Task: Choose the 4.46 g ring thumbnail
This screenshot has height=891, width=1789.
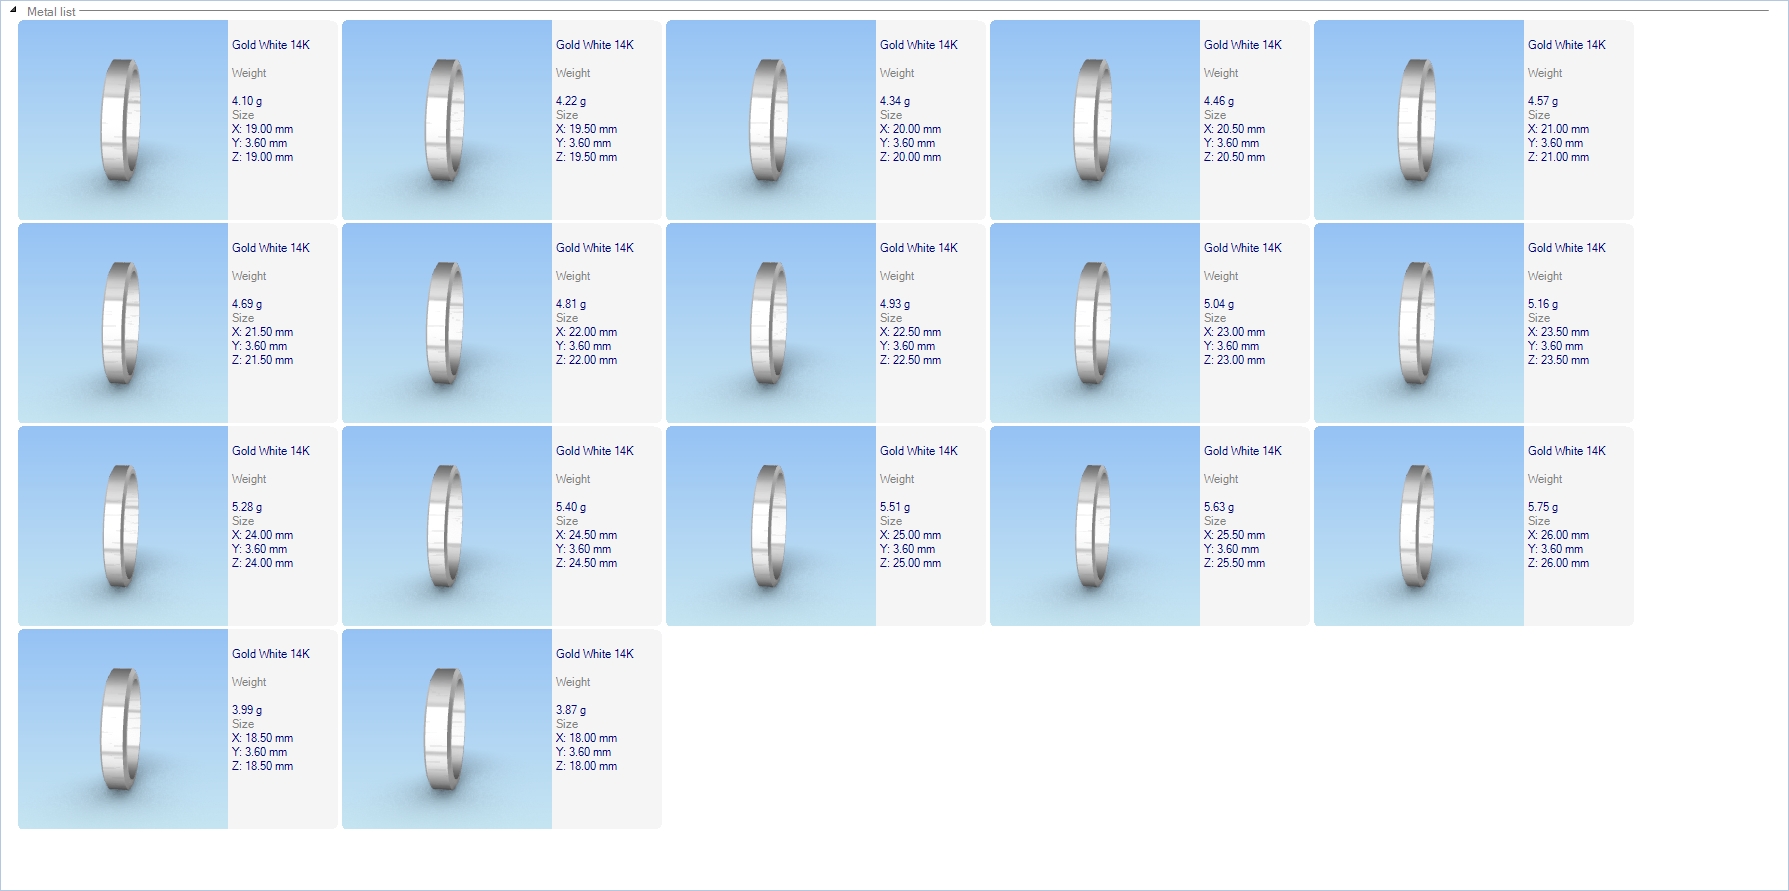Action: (1095, 120)
